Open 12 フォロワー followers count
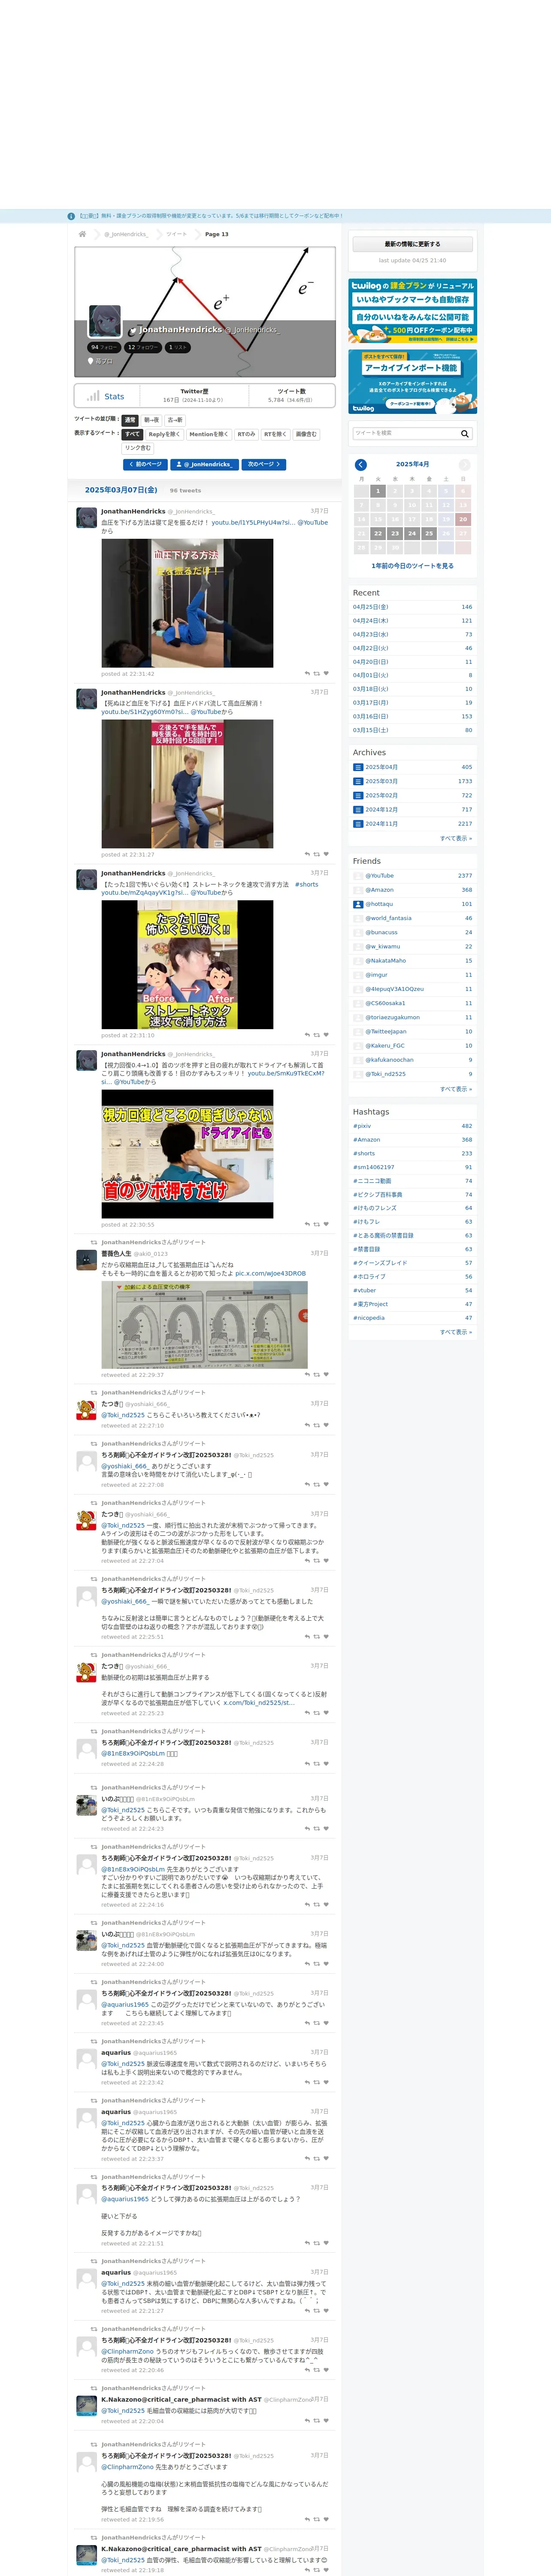The height and width of the screenshot is (2576, 551). tap(143, 347)
